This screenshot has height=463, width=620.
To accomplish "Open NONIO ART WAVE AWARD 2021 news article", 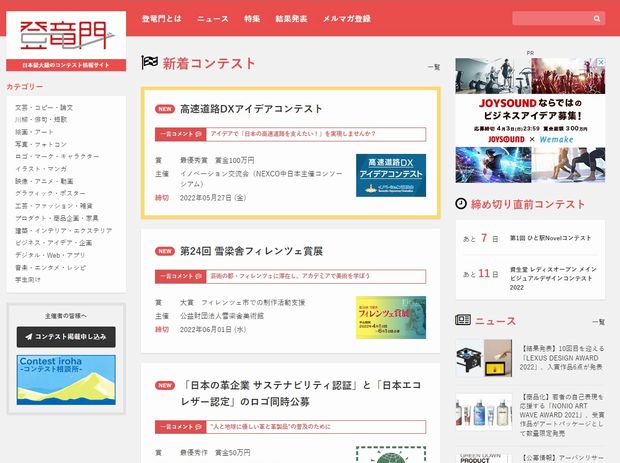I will click(x=562, y=415).
